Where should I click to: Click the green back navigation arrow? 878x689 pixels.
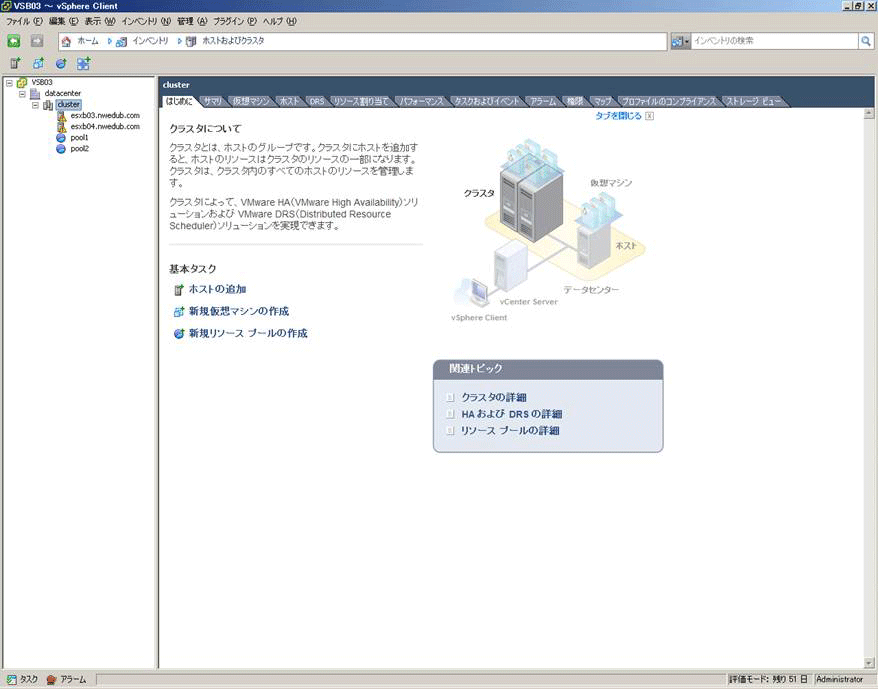(x=13, y=41)
